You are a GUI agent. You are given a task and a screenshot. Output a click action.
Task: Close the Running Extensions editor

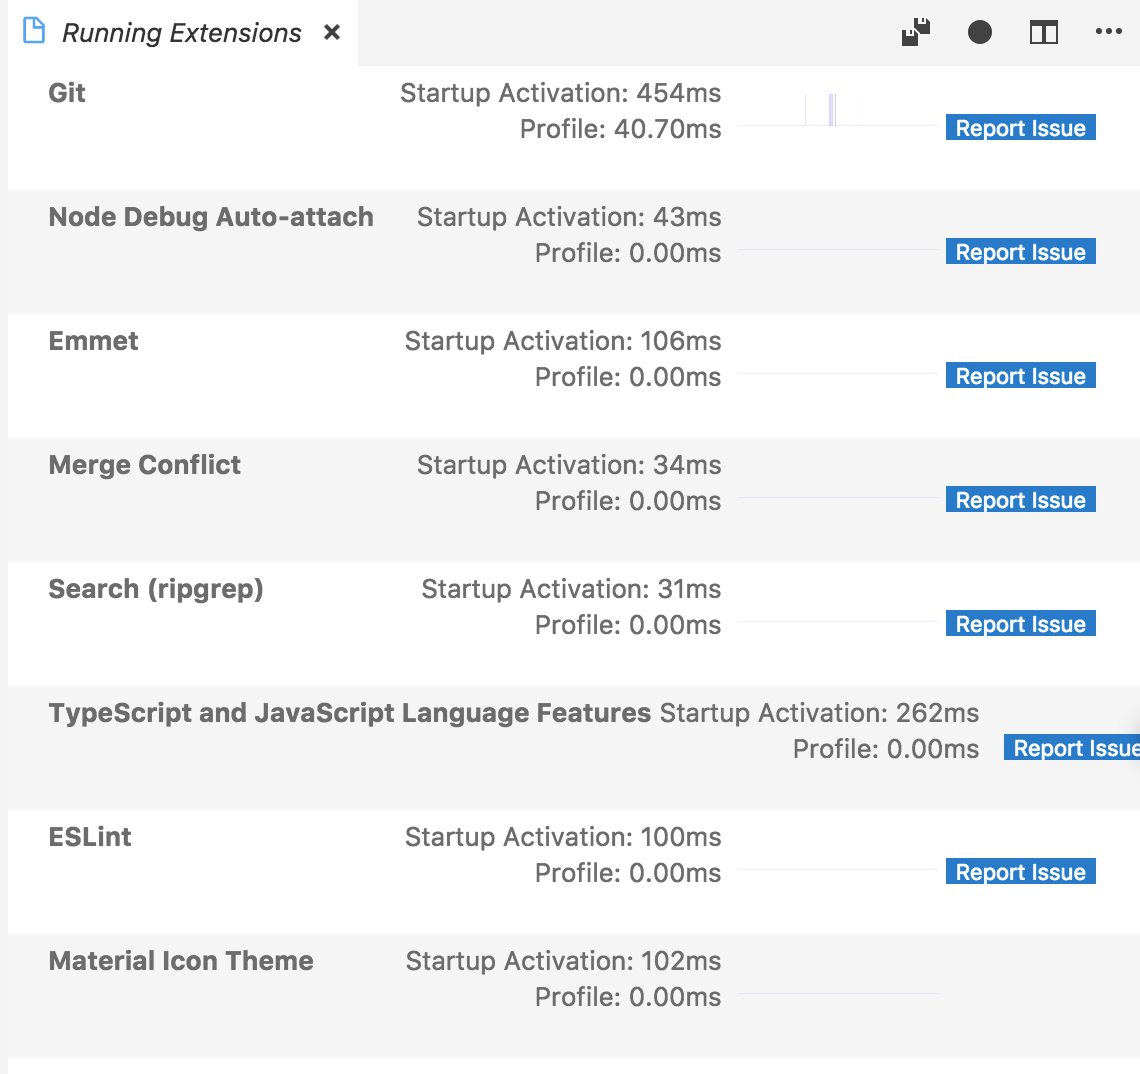coord(331,32)
